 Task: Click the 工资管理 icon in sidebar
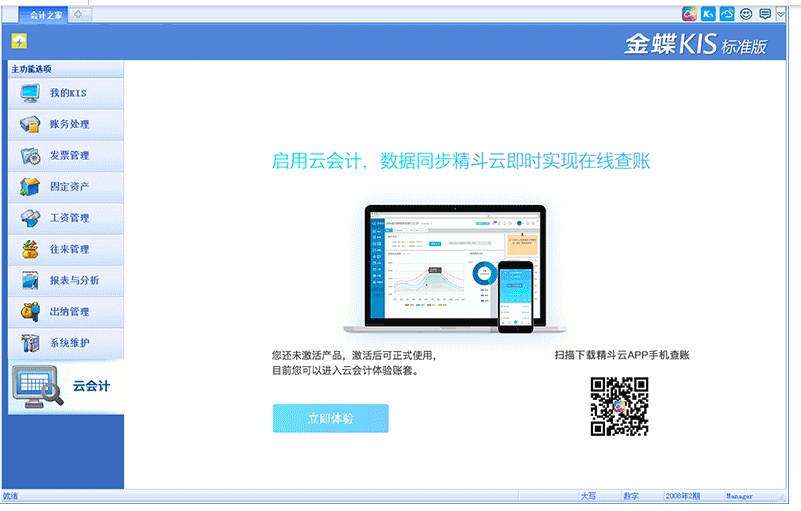[x=31, y=217]
